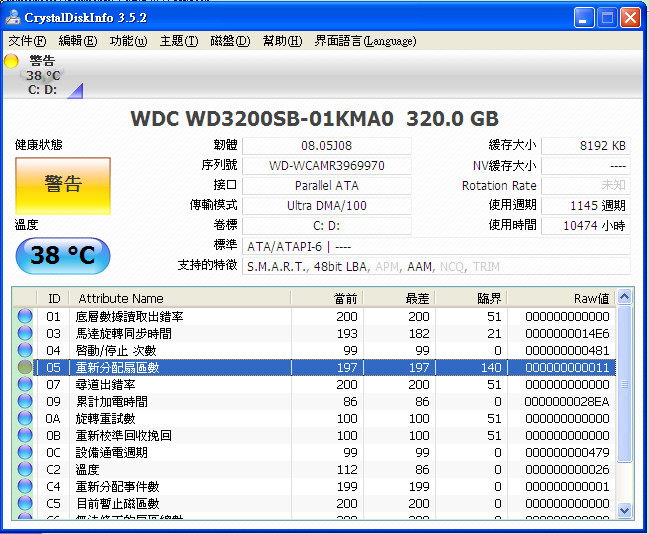Click the Attribute Name column header
The image size is (649, 534).
[x=180, y=298]
